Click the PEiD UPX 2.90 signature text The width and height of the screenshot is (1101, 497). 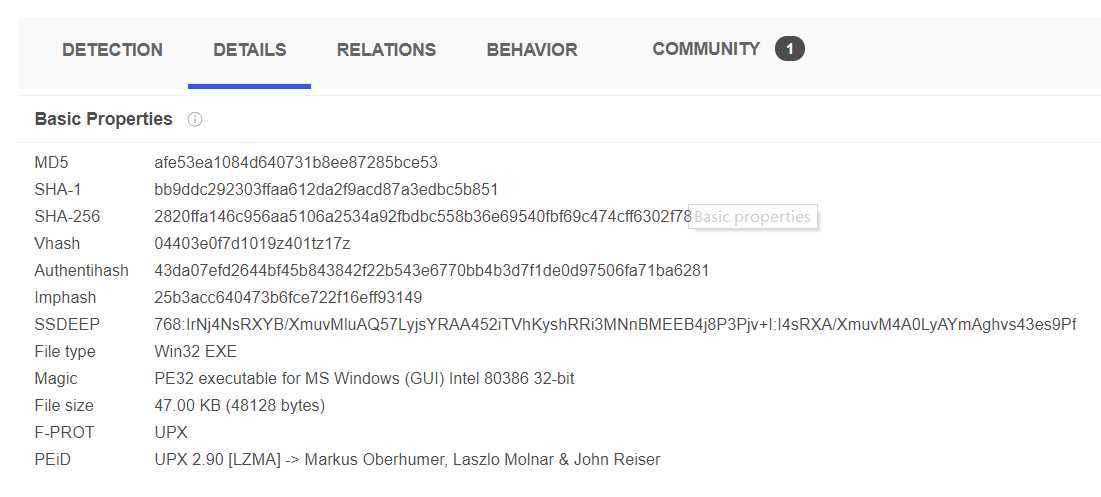[407, 460]
